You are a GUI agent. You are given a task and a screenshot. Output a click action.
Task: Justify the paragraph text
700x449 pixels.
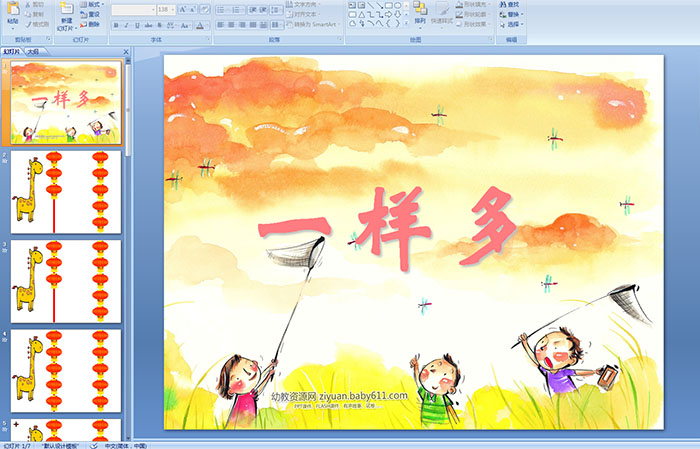[x=253, y=25]
